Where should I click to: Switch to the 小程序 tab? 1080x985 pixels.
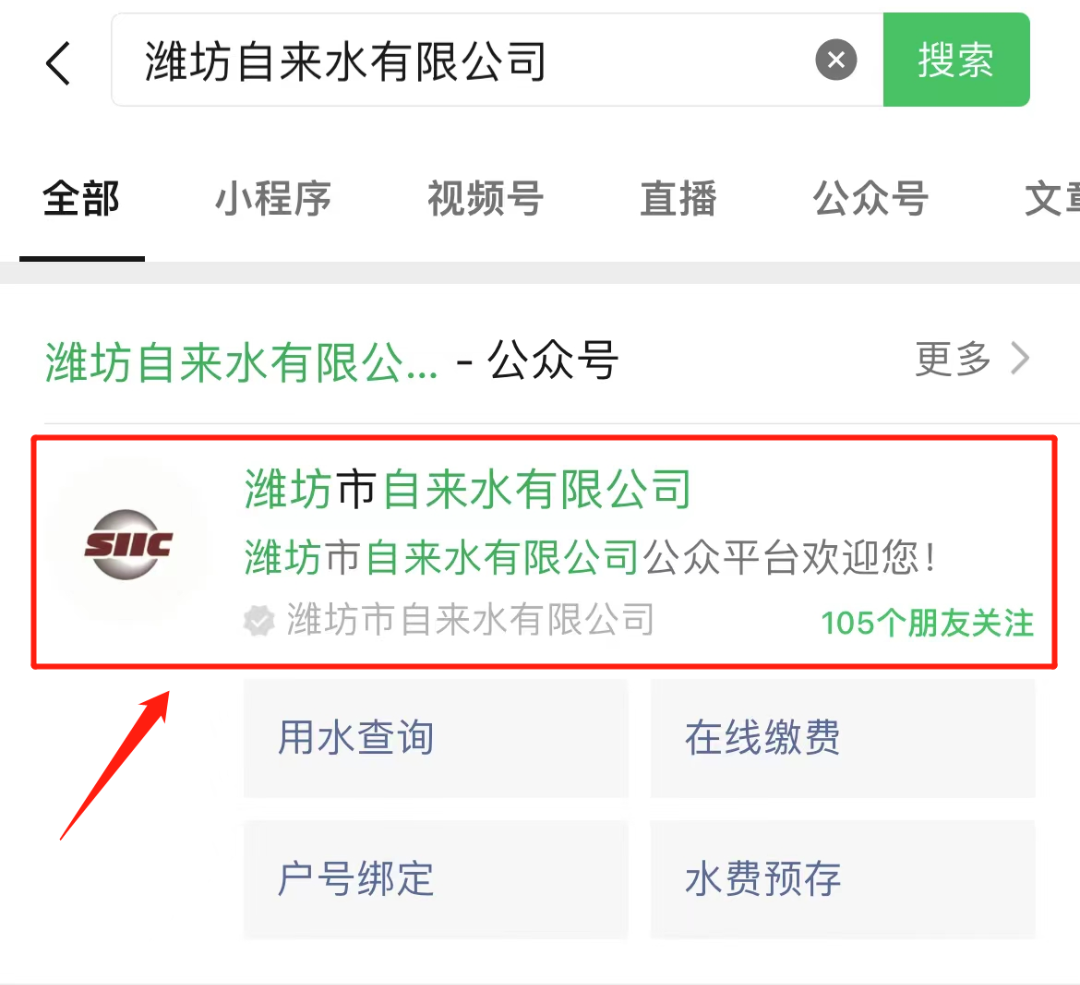pyautogui.click(x=273, y=199)
